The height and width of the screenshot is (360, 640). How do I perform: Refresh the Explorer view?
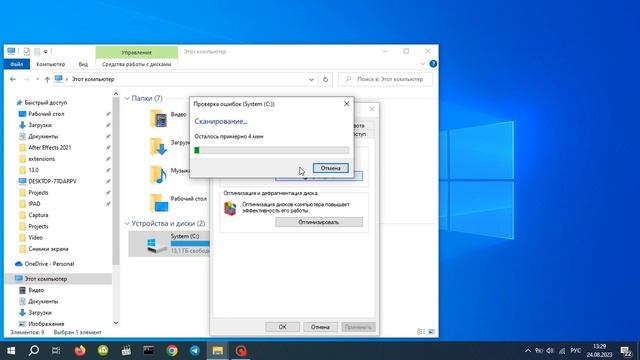click(x=325, y=80)
